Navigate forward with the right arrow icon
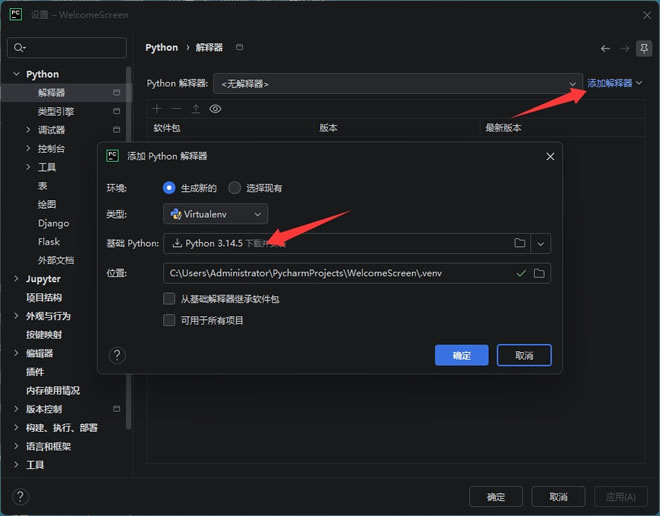Screen dimensions: 660x516 (x=625, y=48)
